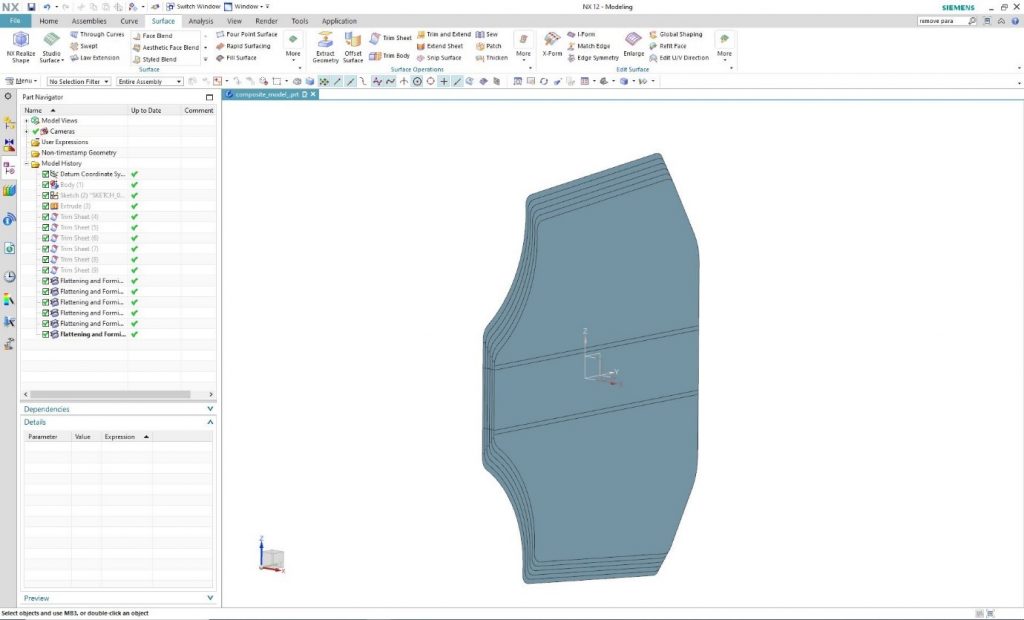The image size is (1024, 620).
Task: Switch to the Analysis ribbon tab
Action: pos(200,21)
